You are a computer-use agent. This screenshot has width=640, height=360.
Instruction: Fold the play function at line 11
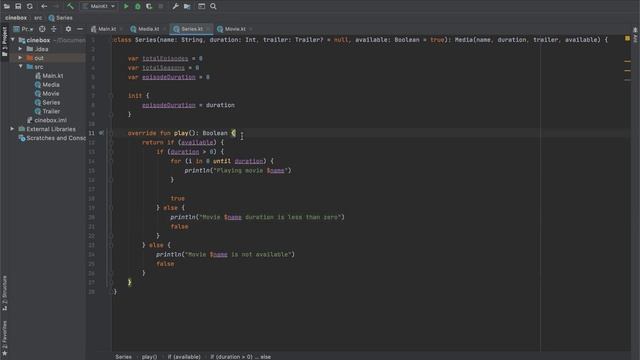(x=111, y=133)
